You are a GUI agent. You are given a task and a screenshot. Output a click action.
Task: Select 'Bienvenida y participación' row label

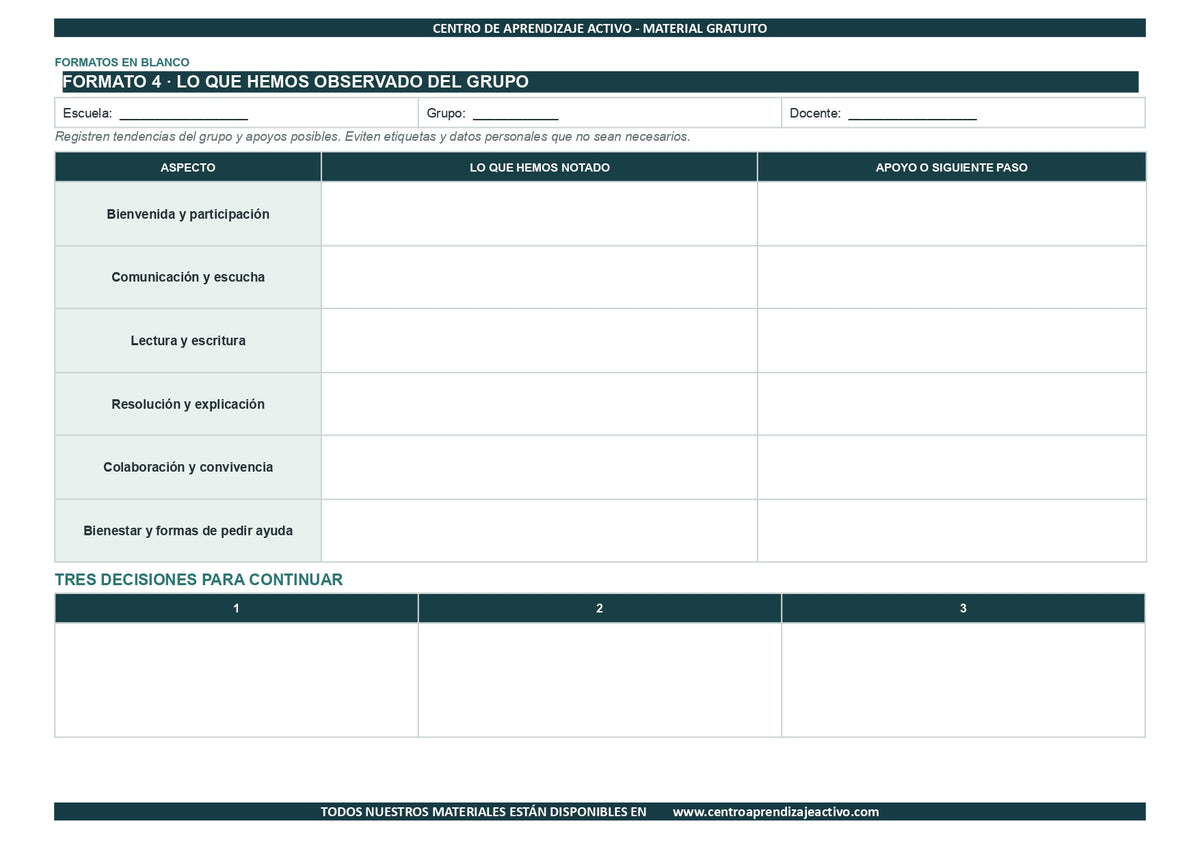[x=188, y=214]
